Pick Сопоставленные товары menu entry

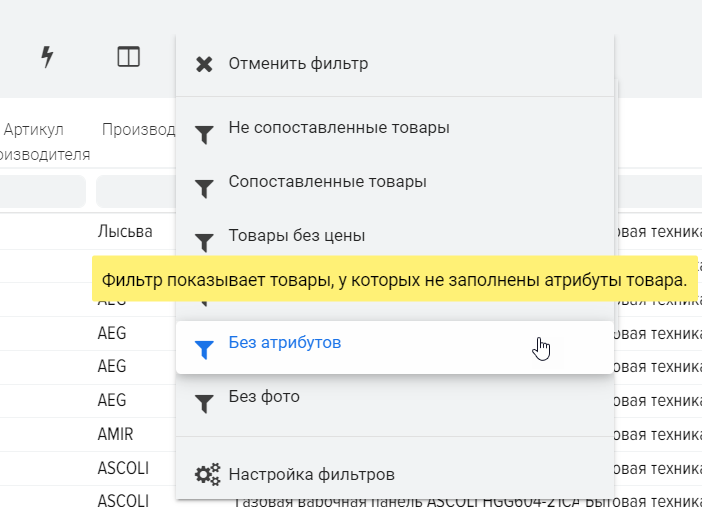[327, 182]
